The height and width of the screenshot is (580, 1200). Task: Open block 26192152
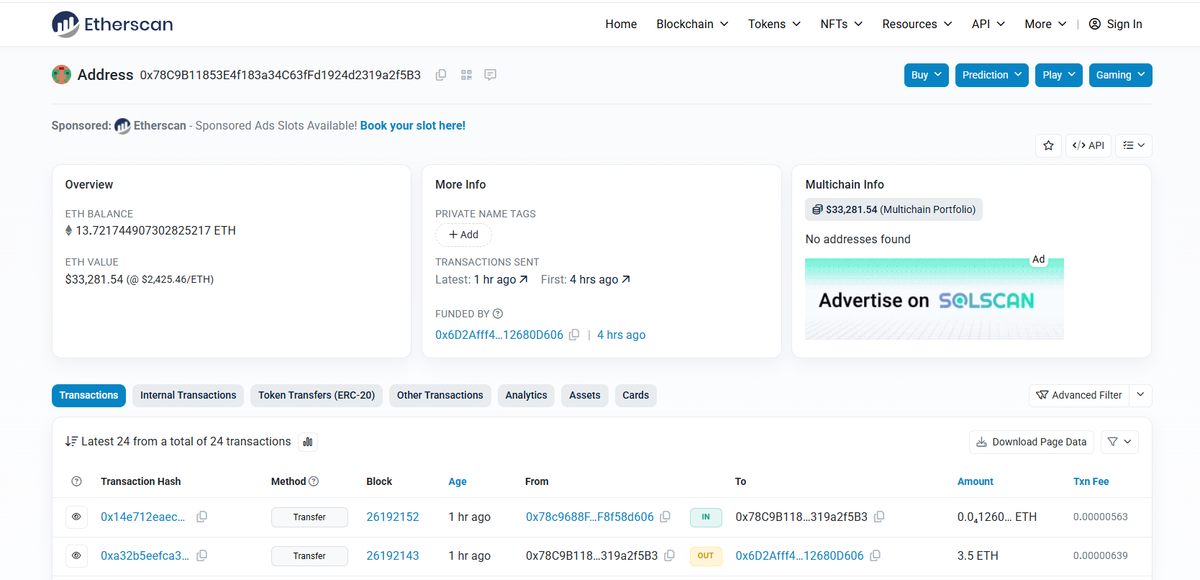click(x=393, y=517)
